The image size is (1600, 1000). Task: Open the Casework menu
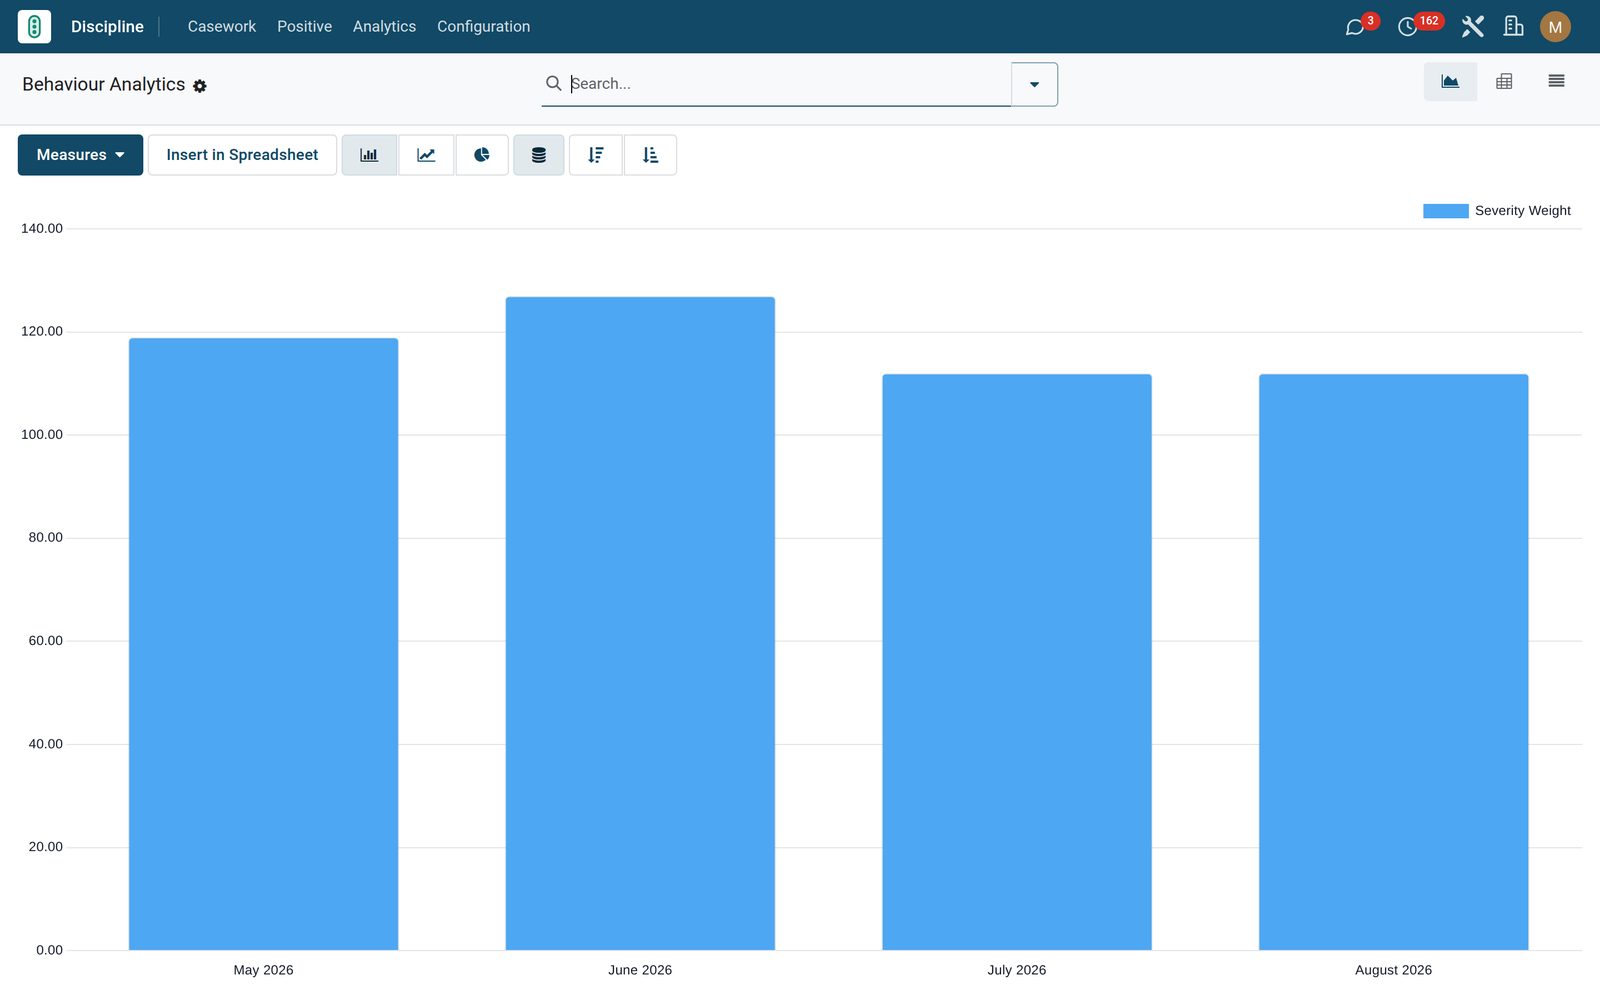[x=222, y=27]
